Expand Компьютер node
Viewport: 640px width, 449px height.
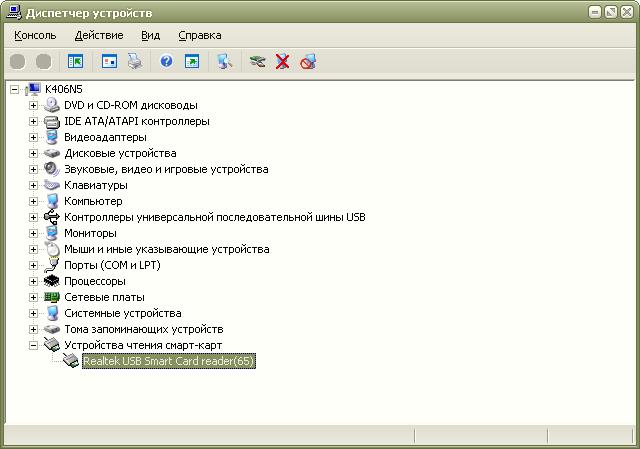(33, 201)
